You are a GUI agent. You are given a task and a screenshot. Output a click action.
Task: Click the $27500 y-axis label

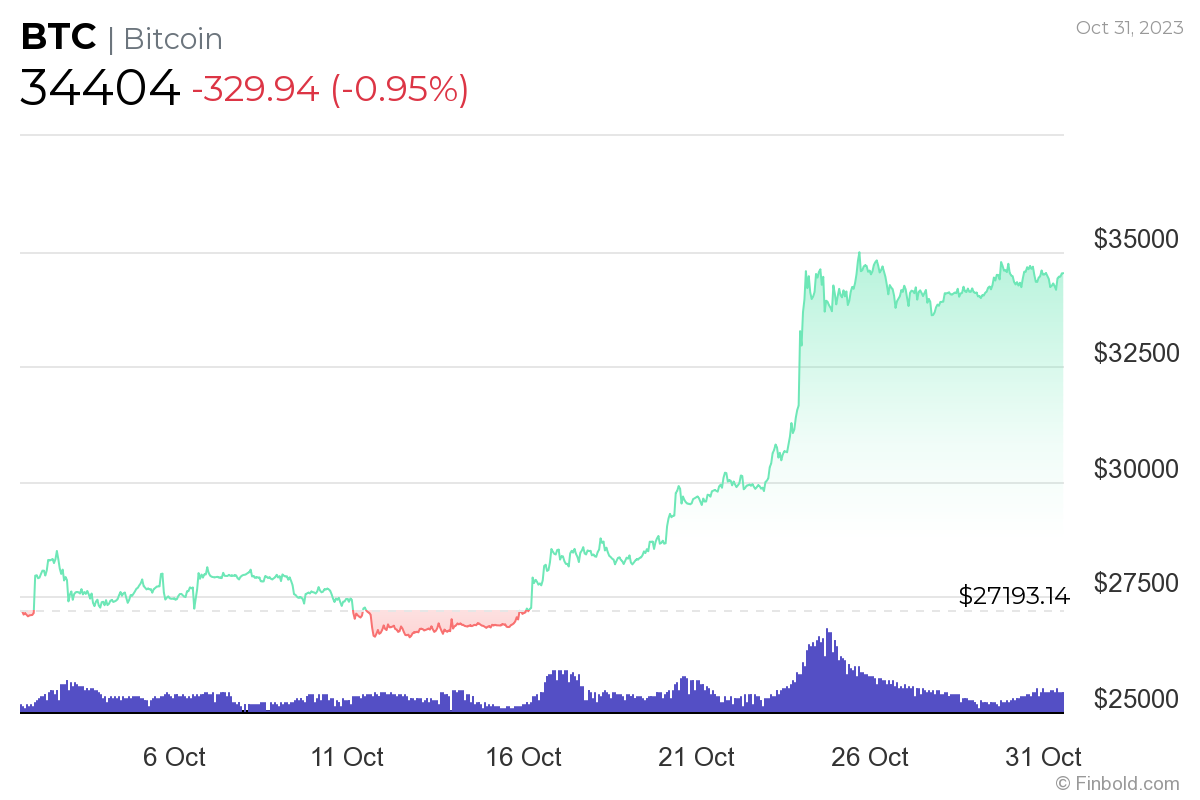(1137, 583)
